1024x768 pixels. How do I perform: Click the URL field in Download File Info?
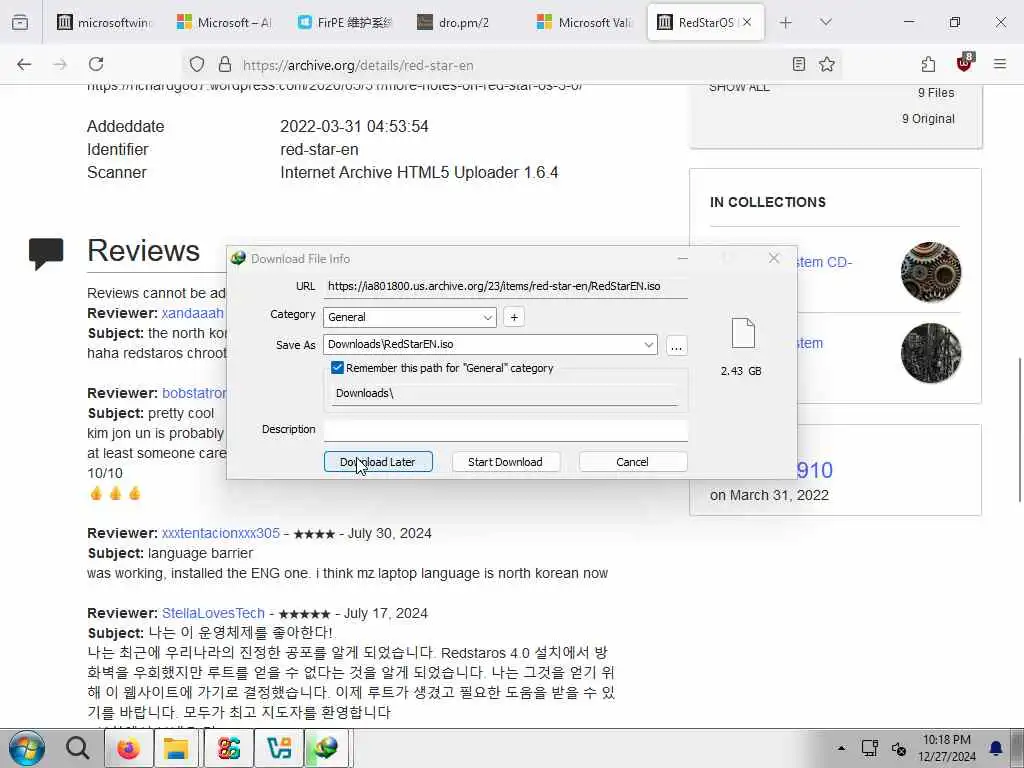pyautogui.click(x=505, y=286)
